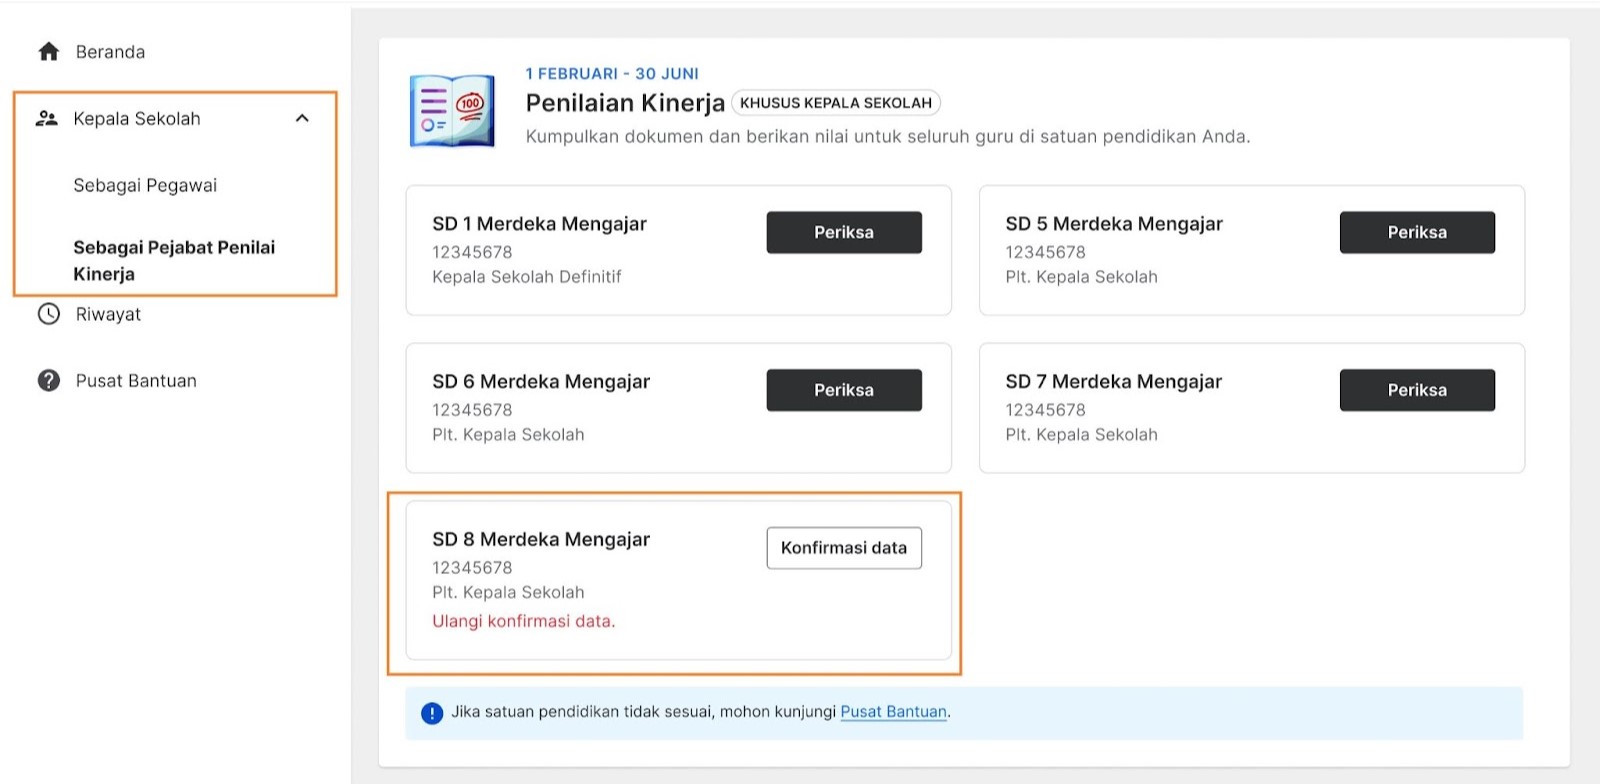Click the 12345678 number under SD 1
The height and width of the screenshot is (784, 1600).
click(472, 252)
